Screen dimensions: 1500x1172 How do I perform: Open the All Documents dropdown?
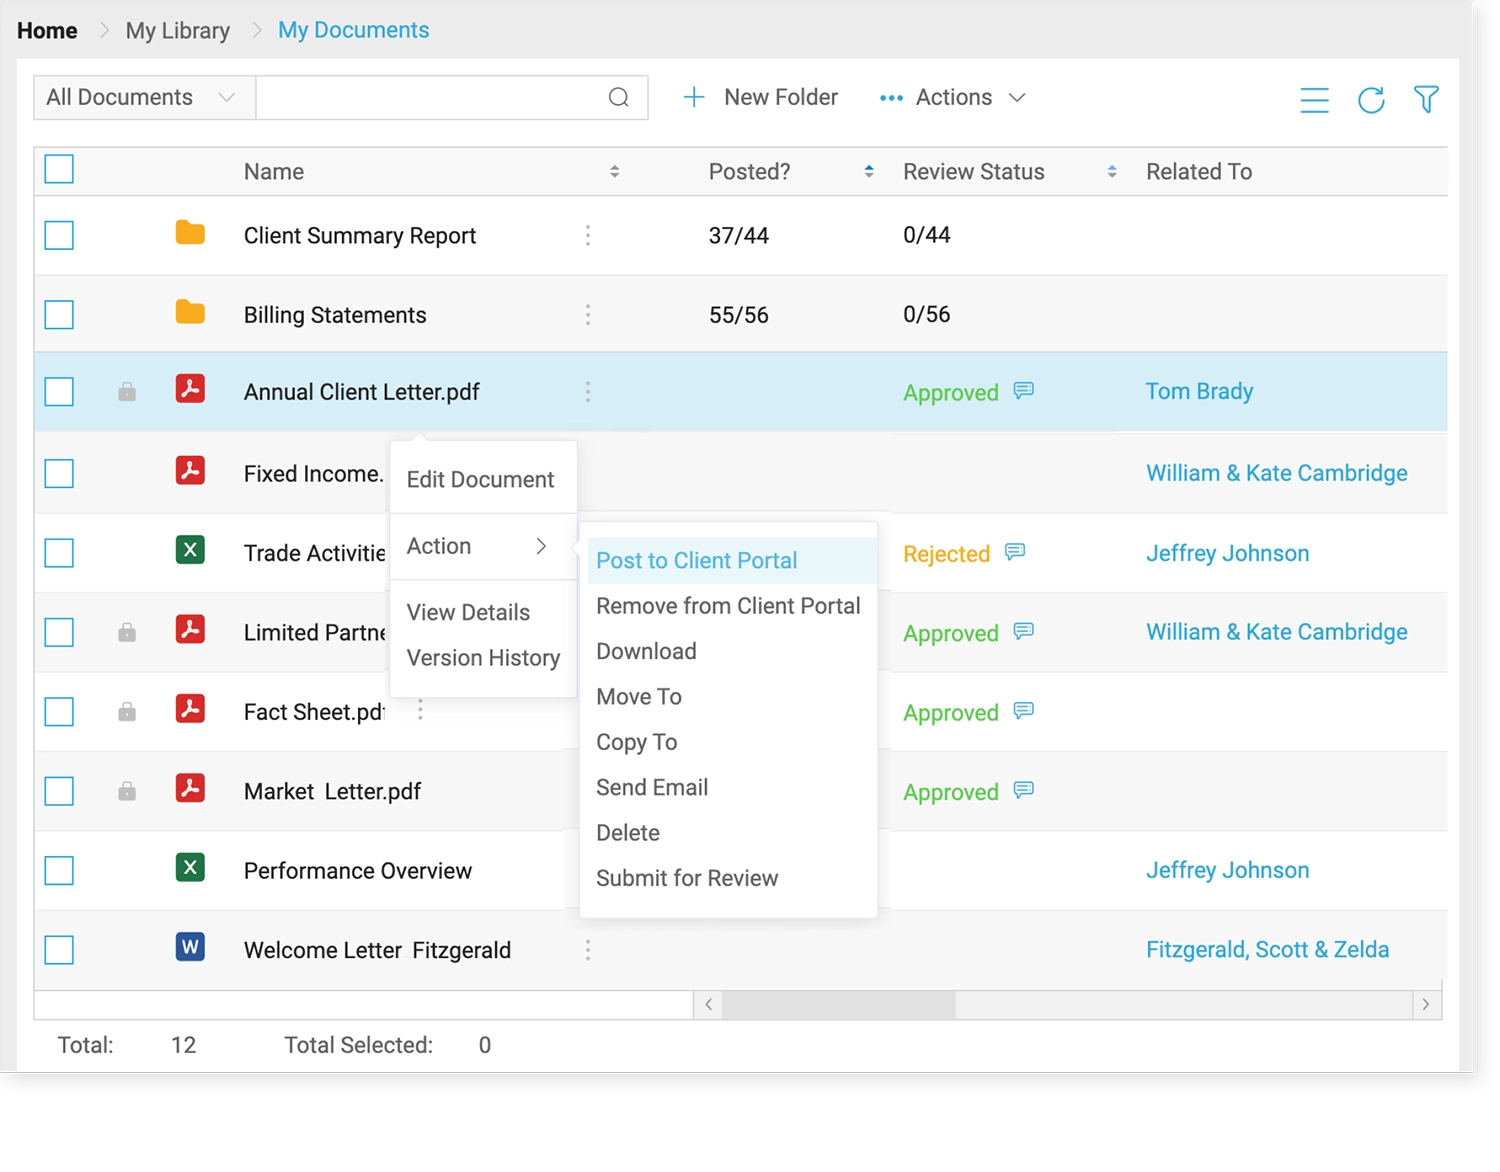coord(145,97)
